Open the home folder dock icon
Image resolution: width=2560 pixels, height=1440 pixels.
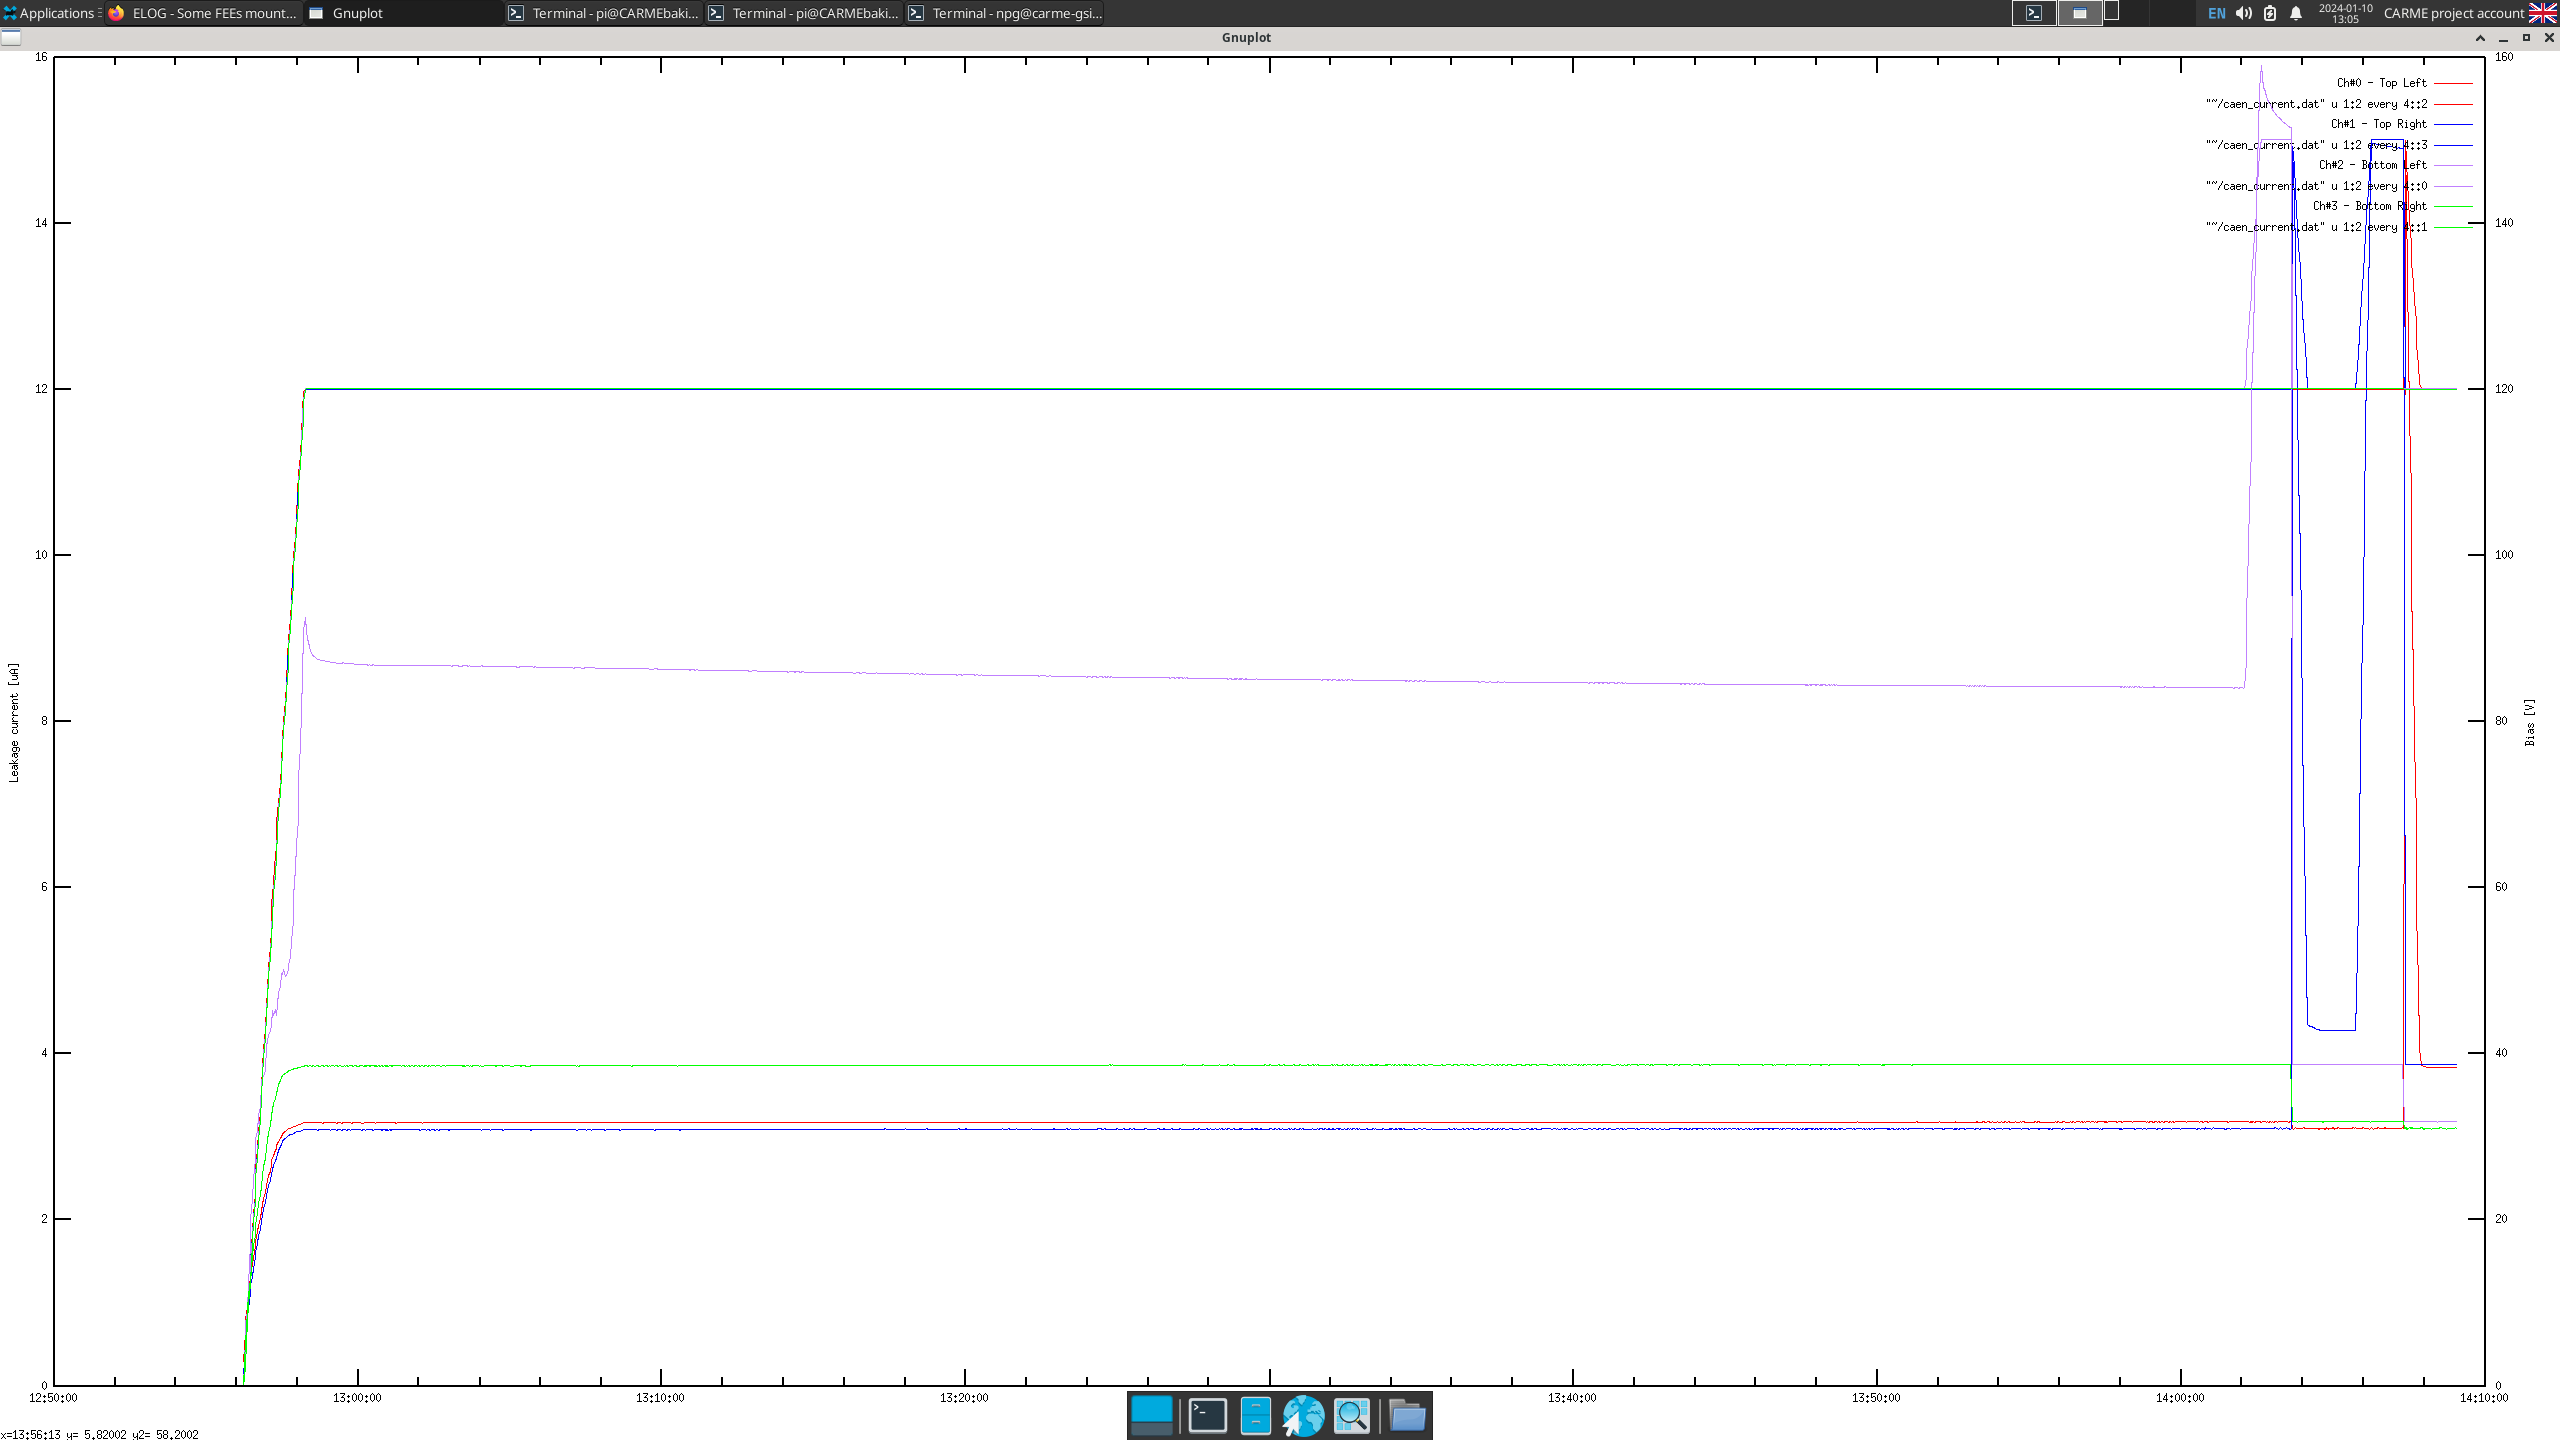point(1407,1415)
